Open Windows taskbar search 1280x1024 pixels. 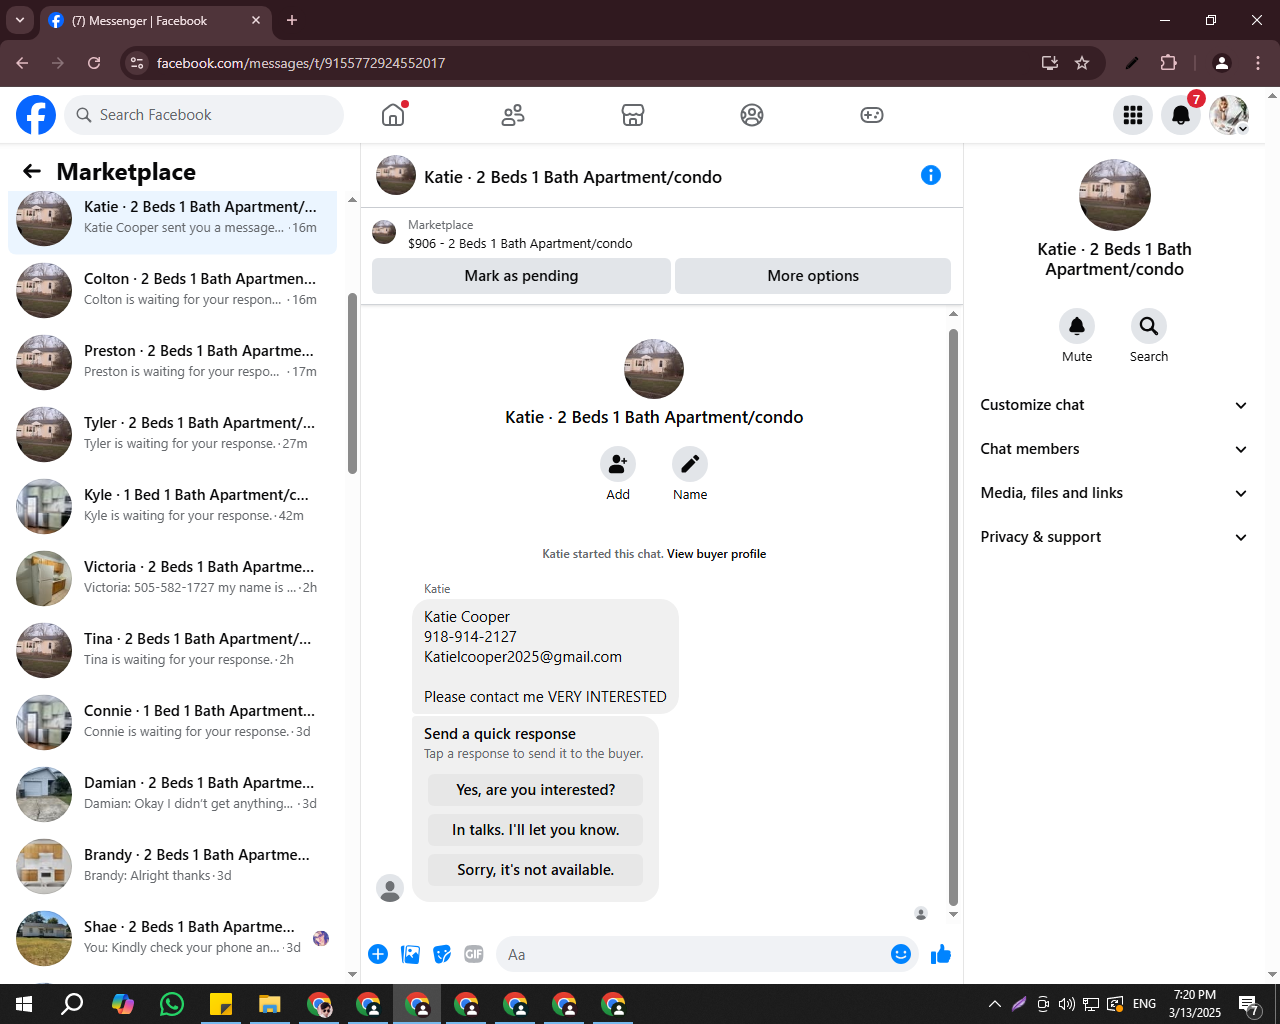[x=73, y=1004]
